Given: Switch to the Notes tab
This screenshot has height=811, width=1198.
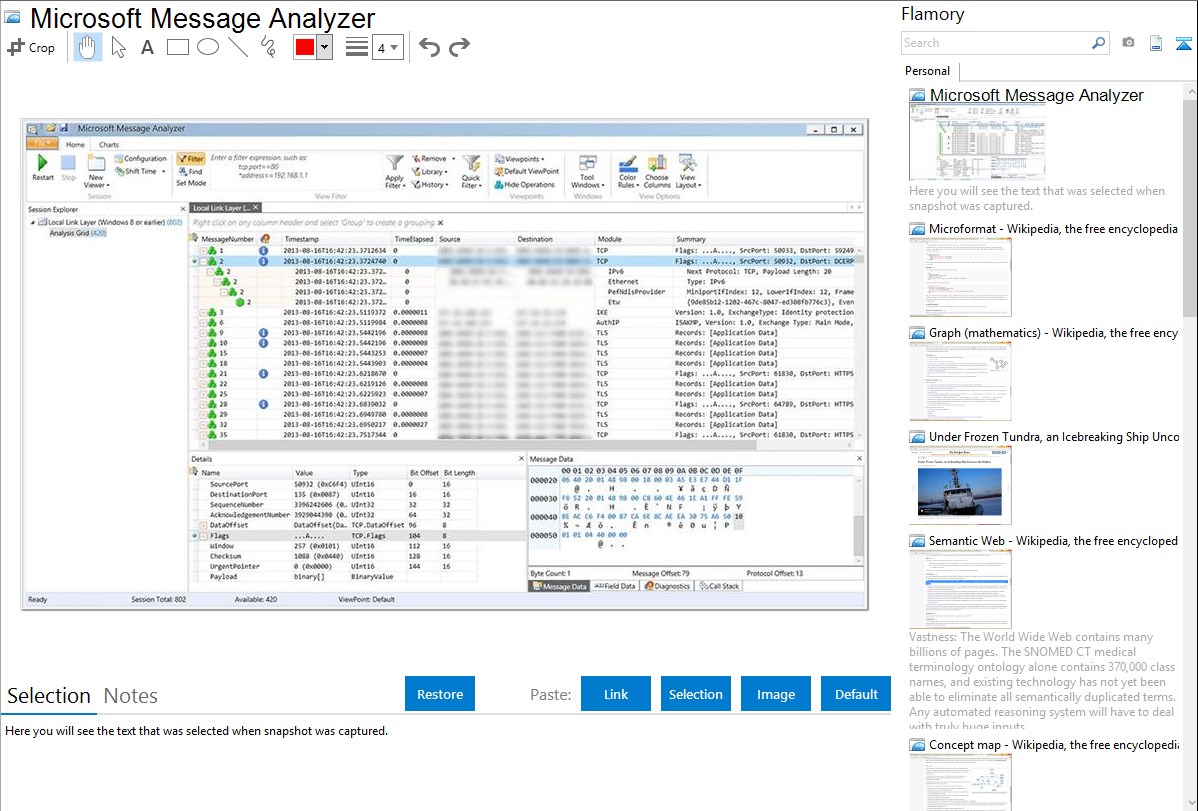Looking at the screenshot, I should (x=131, y=696).
